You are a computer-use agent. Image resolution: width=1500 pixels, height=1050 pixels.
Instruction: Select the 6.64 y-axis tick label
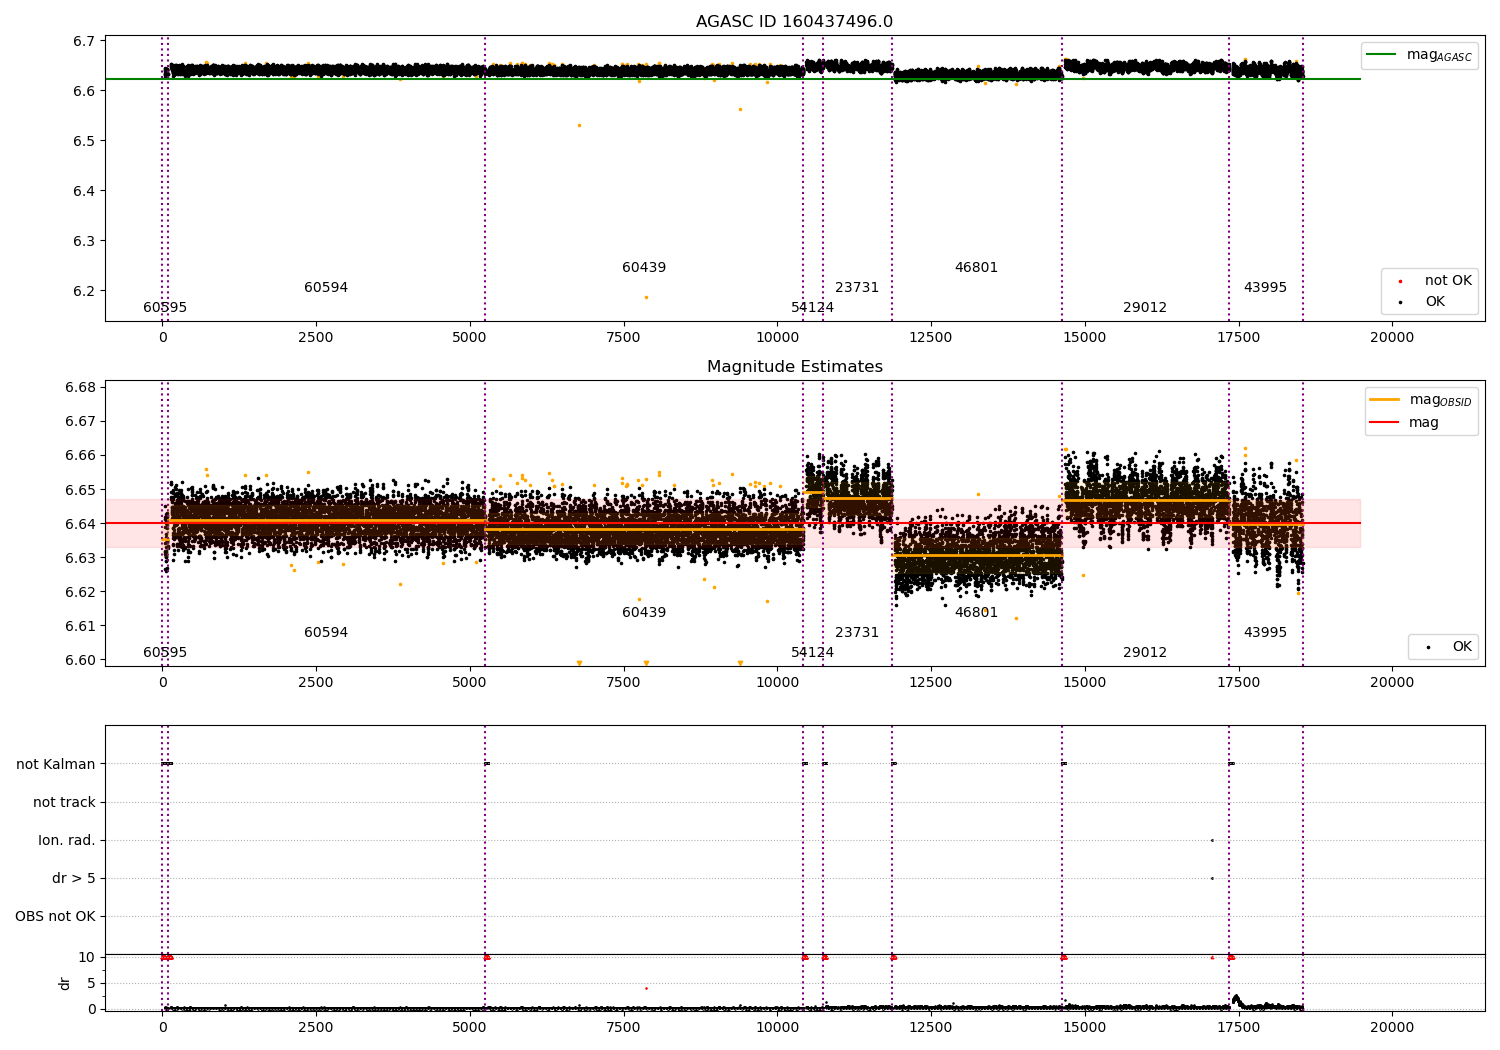[x=81, y=524]
